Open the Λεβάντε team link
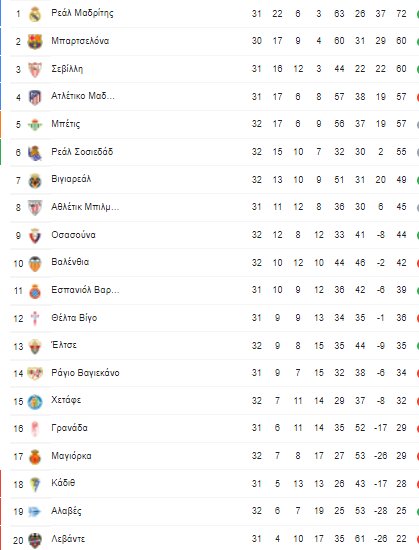This screenshot has height=550, width=419. [x=68, y=539]
